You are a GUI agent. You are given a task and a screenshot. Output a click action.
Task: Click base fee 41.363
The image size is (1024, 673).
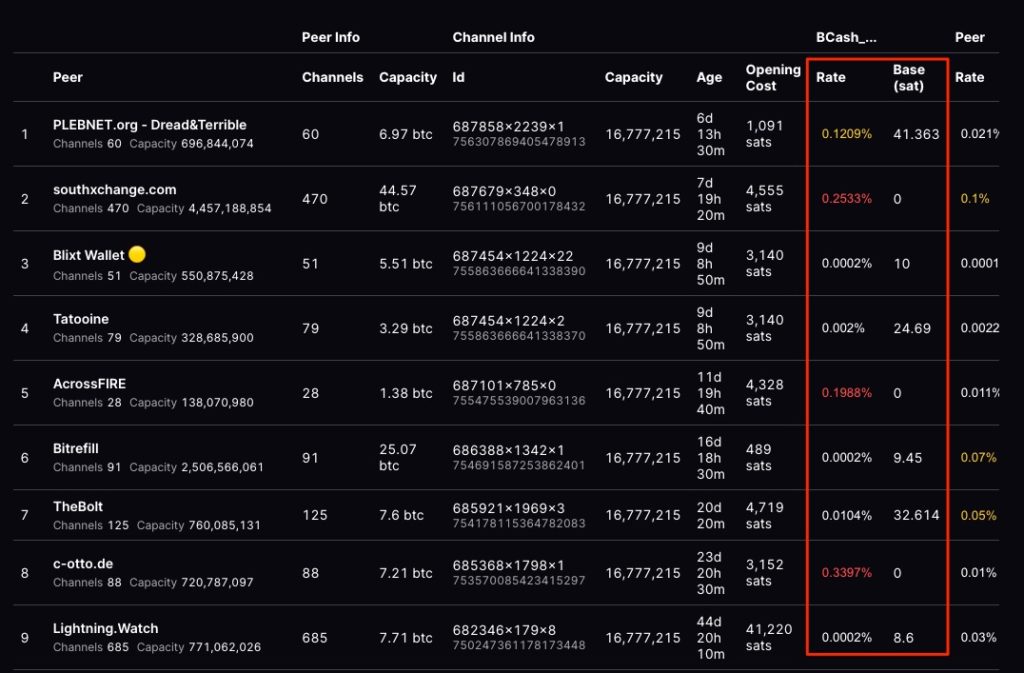coord(916,134)
